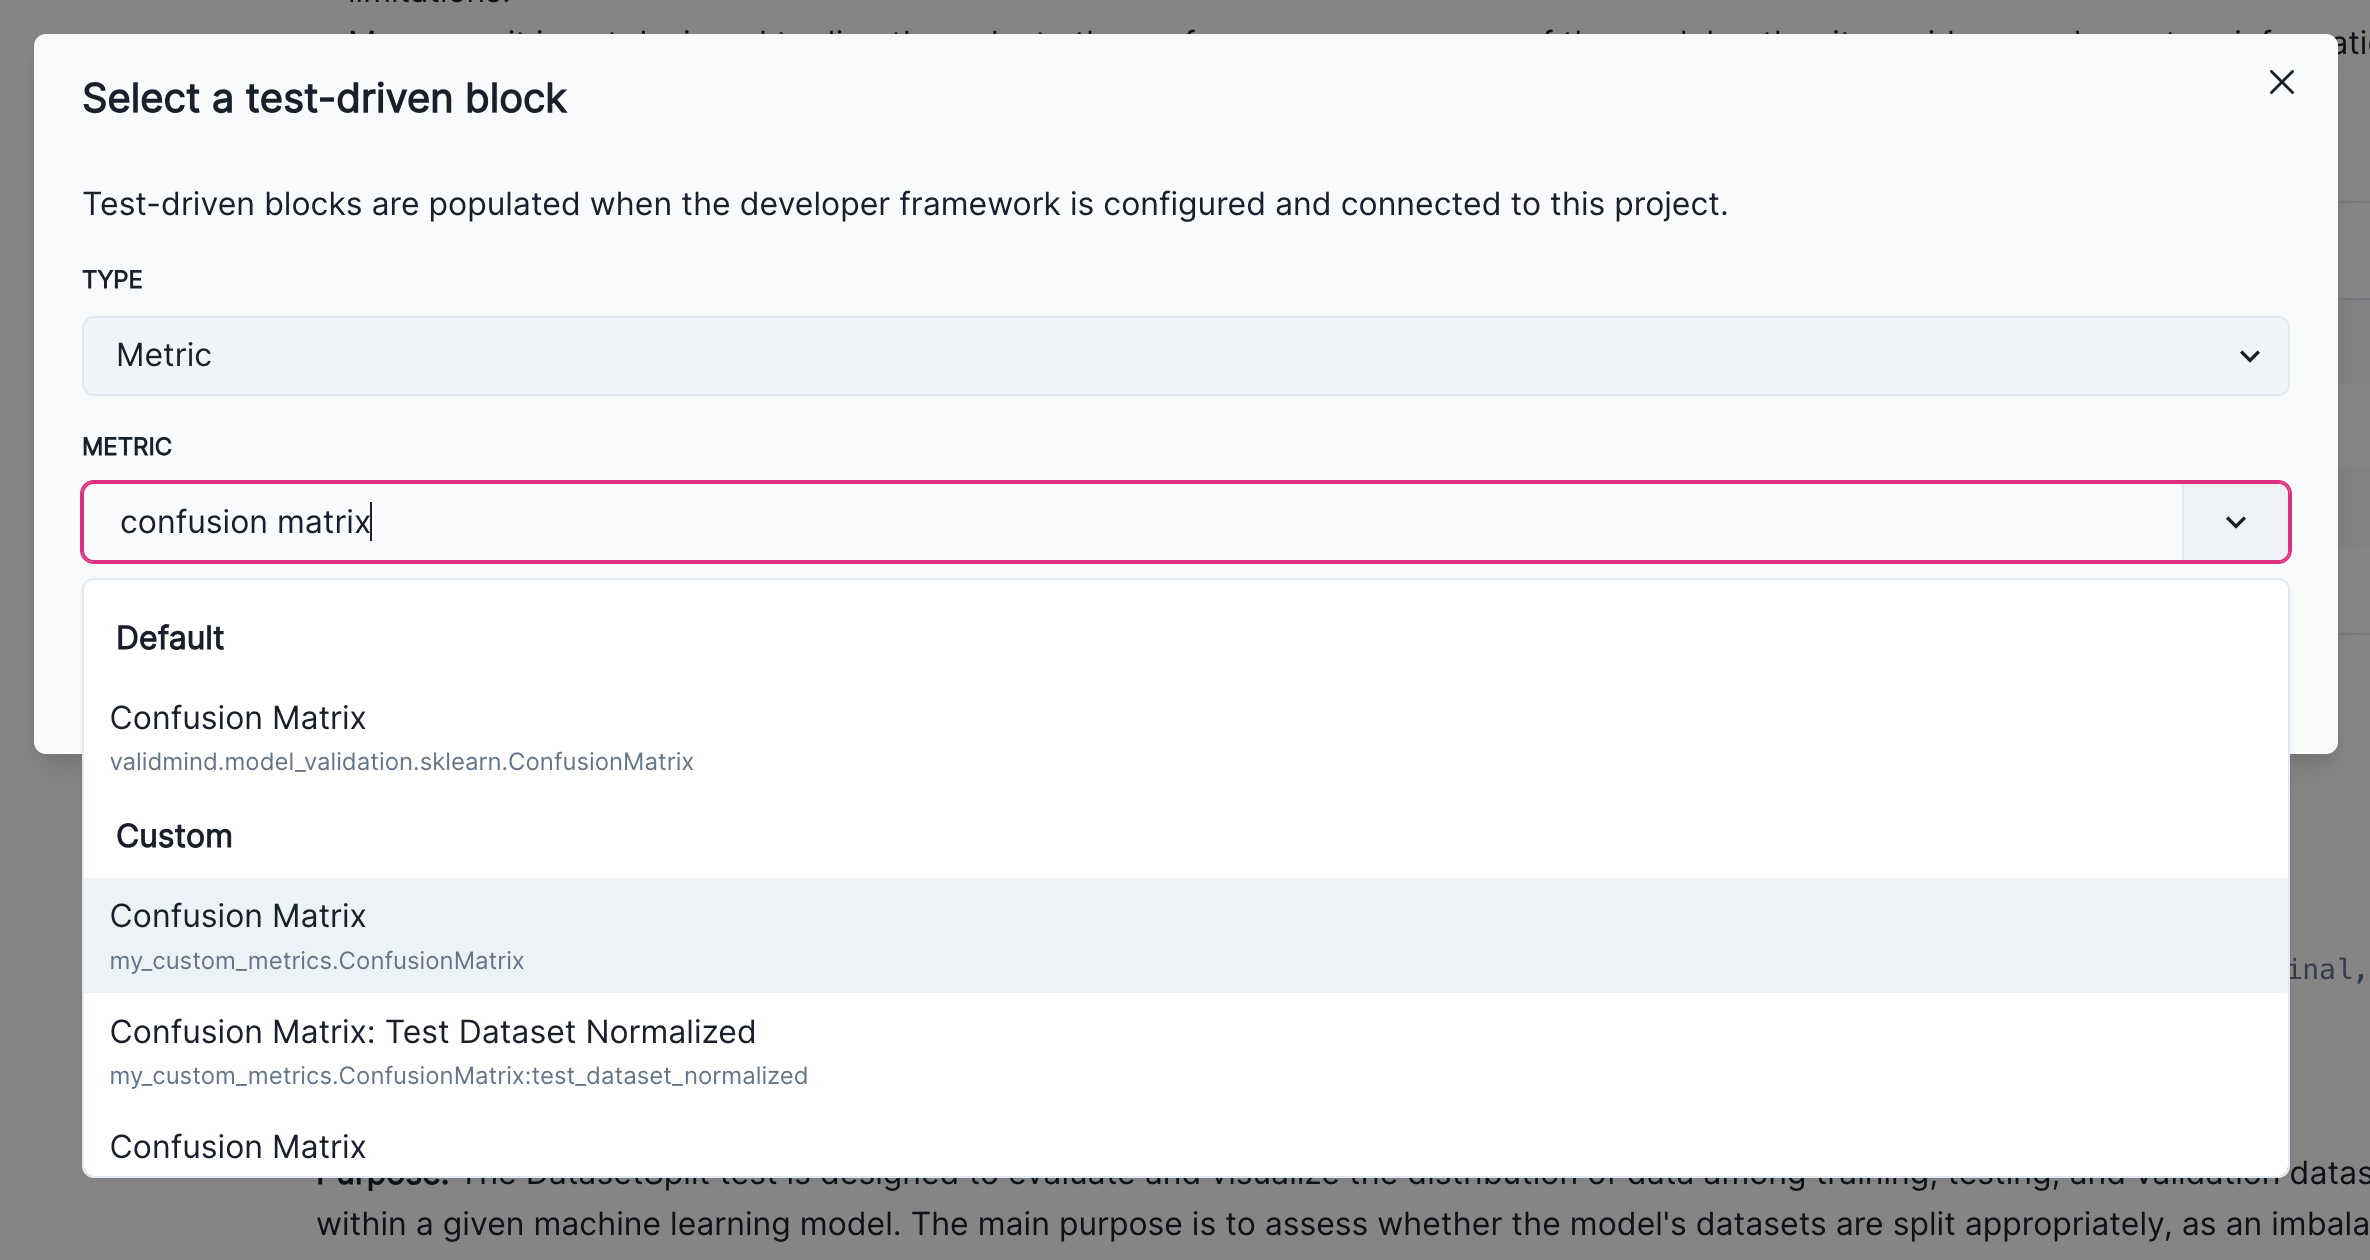Viewport: 2370px width, 1260px height.
Task: Click the my_custom_metrics.ConfusionMatrix path text
Action: coord(316,961)
